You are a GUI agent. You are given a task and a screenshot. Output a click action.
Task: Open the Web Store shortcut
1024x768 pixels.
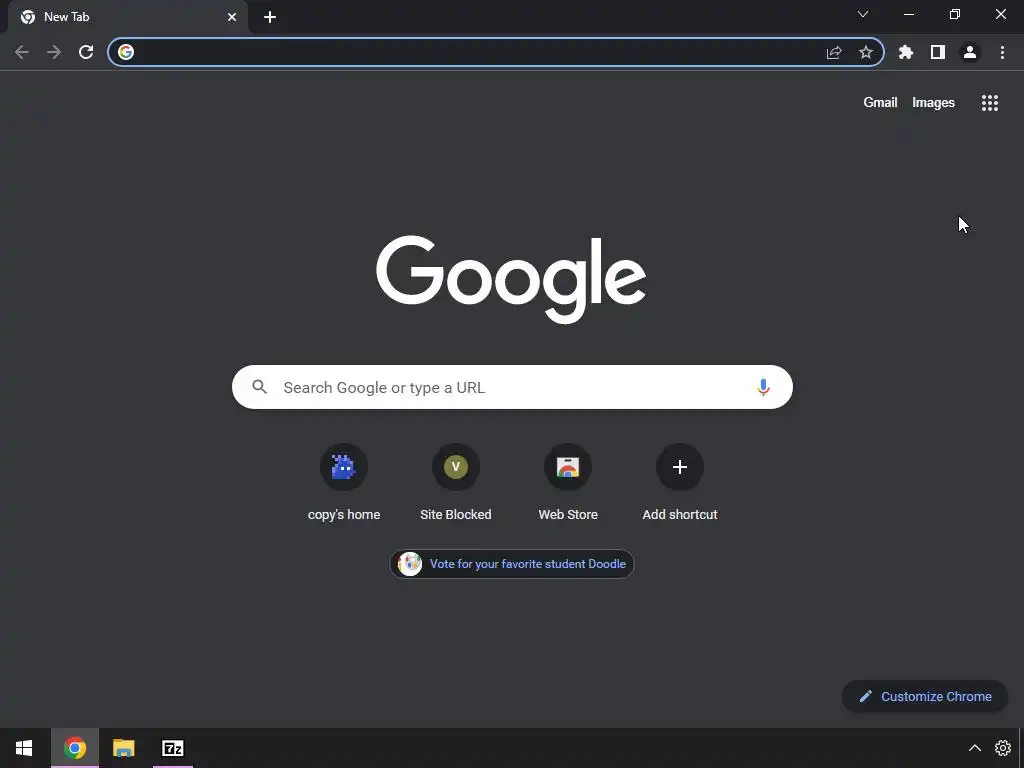568,482
